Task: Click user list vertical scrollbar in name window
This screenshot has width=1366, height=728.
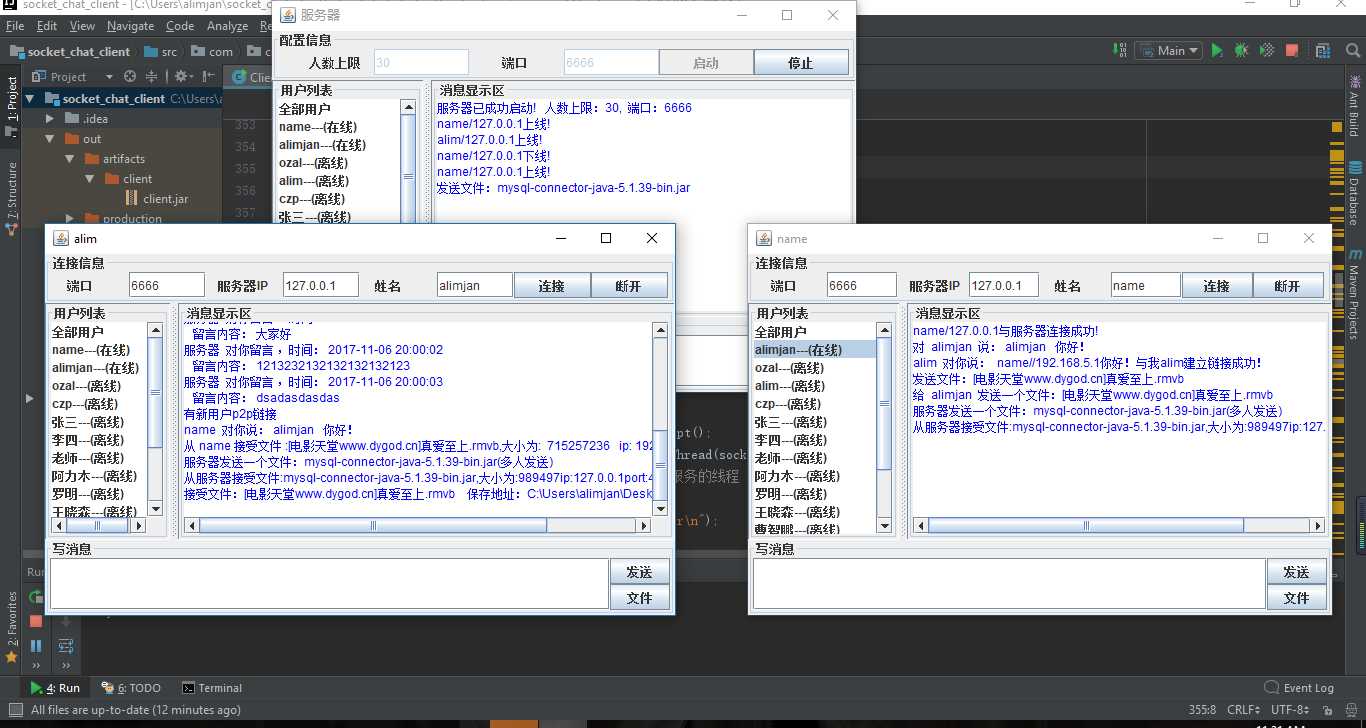Action: [x=883, y=428]
